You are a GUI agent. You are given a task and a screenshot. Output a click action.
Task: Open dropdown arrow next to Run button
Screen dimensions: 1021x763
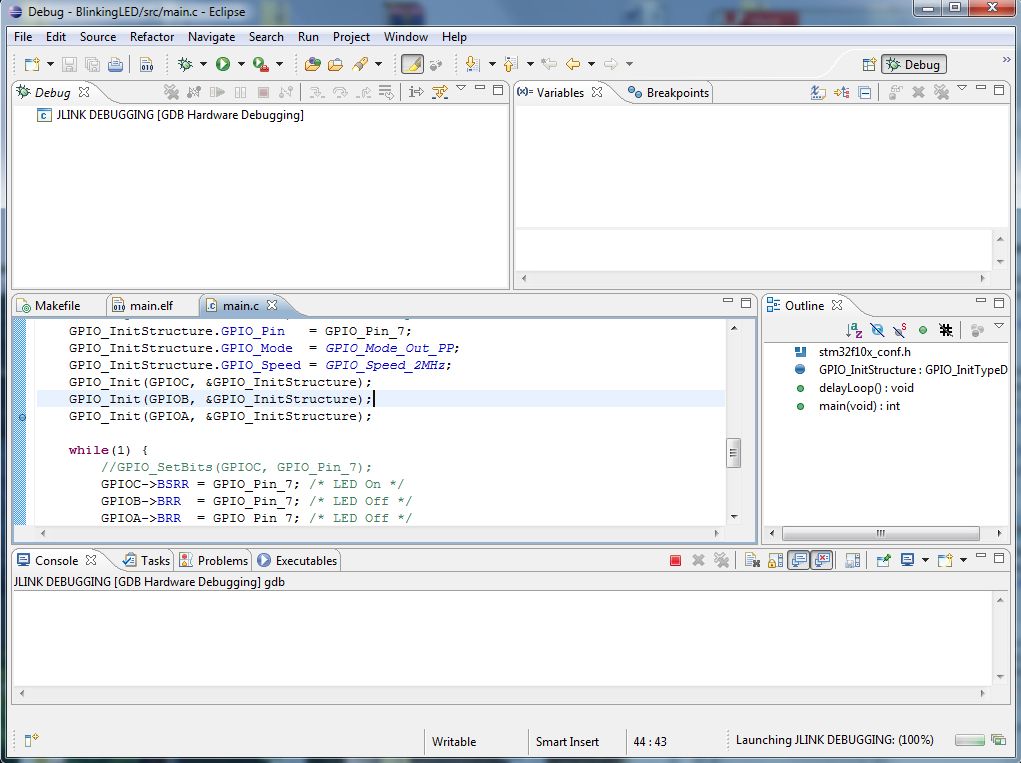coord(241,64)
